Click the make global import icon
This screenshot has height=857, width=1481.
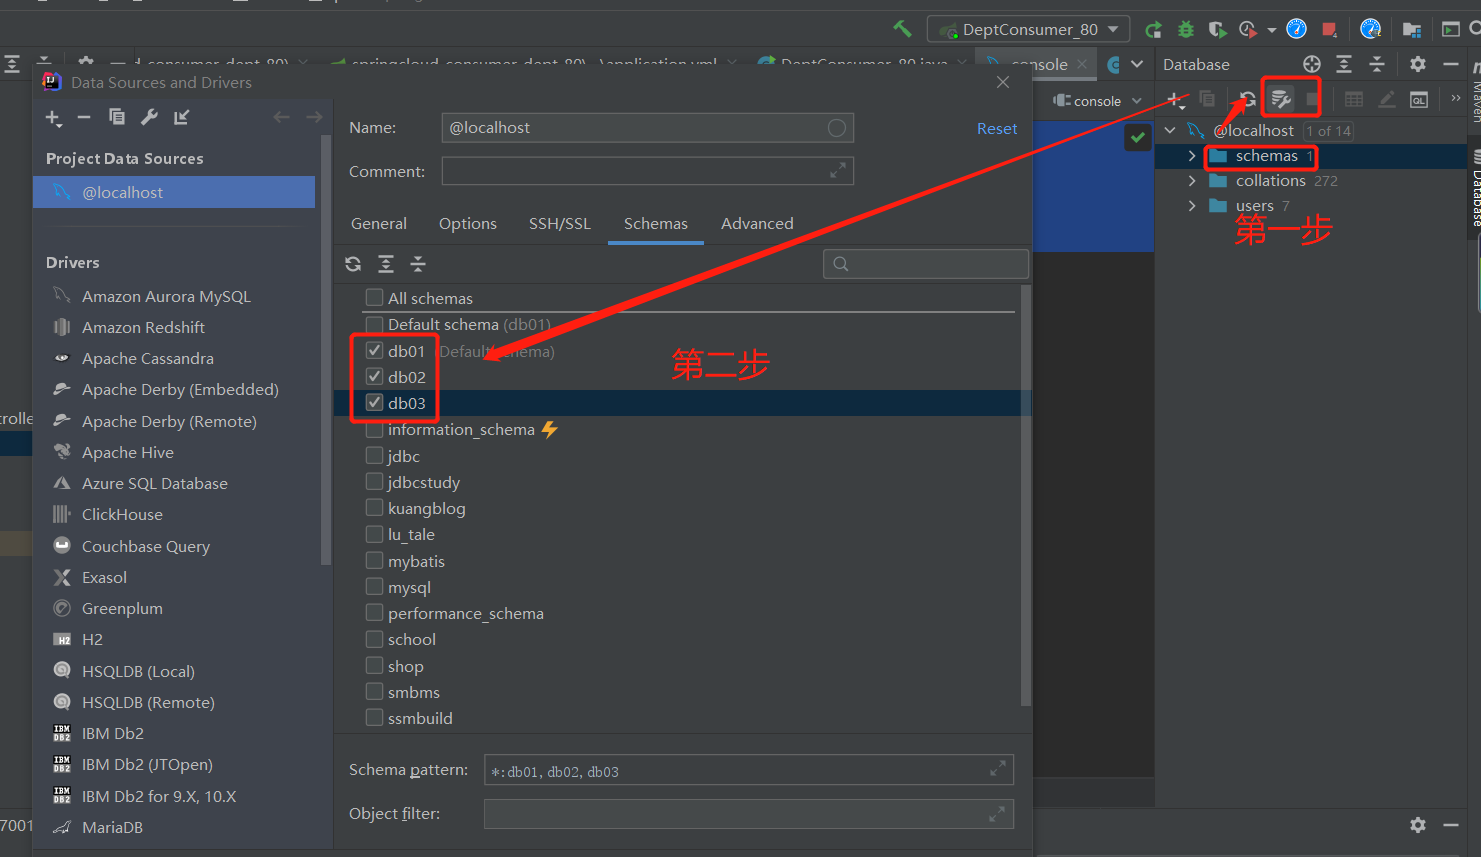coord(181,117)
